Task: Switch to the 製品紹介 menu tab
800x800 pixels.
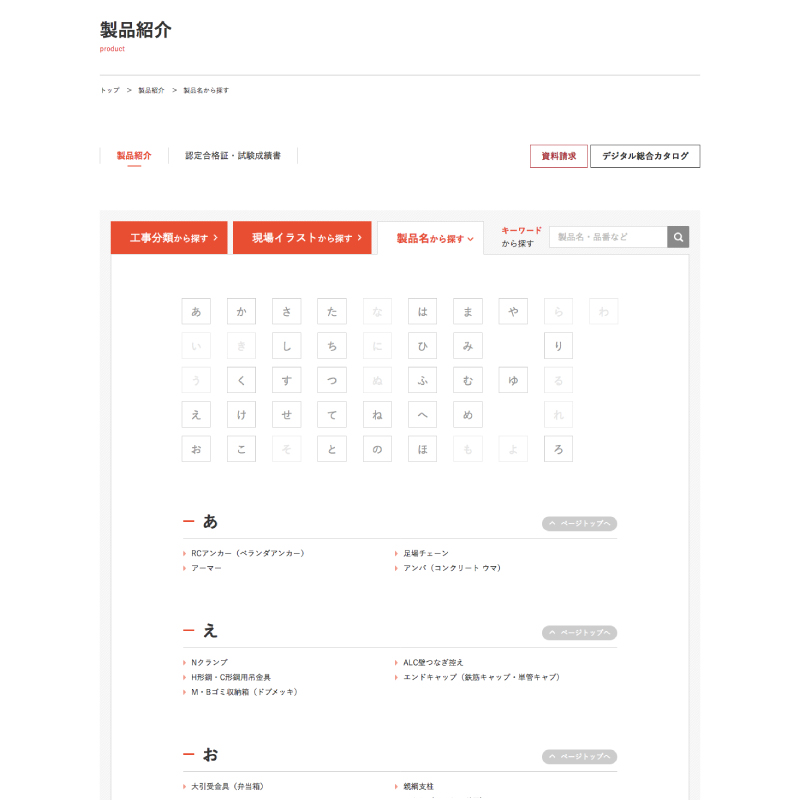Action: [x=134, y=156]
